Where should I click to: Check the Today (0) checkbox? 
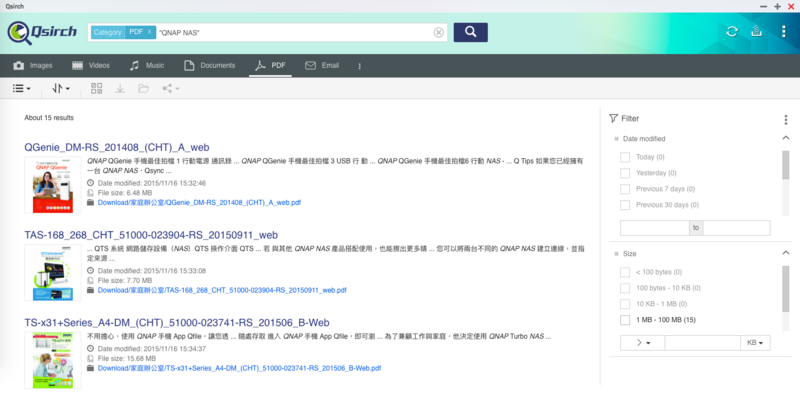625,157
